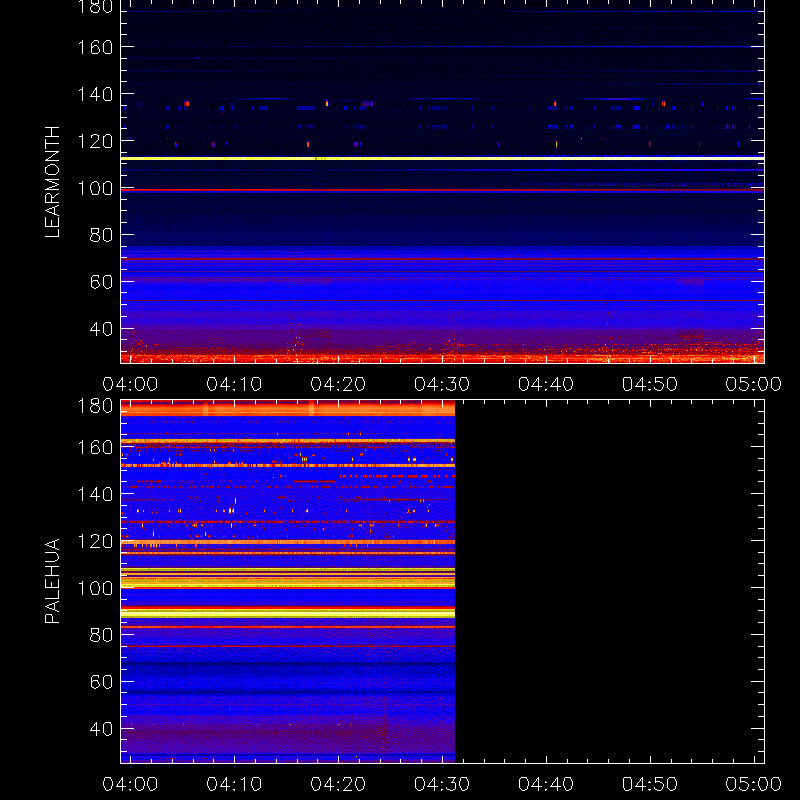Image resolution: width=800 pixels, height=800 pixels.
Task: Click the 04:50 time label under Learmonth plot
Action: pyautogui.click(x=650, y=384)
